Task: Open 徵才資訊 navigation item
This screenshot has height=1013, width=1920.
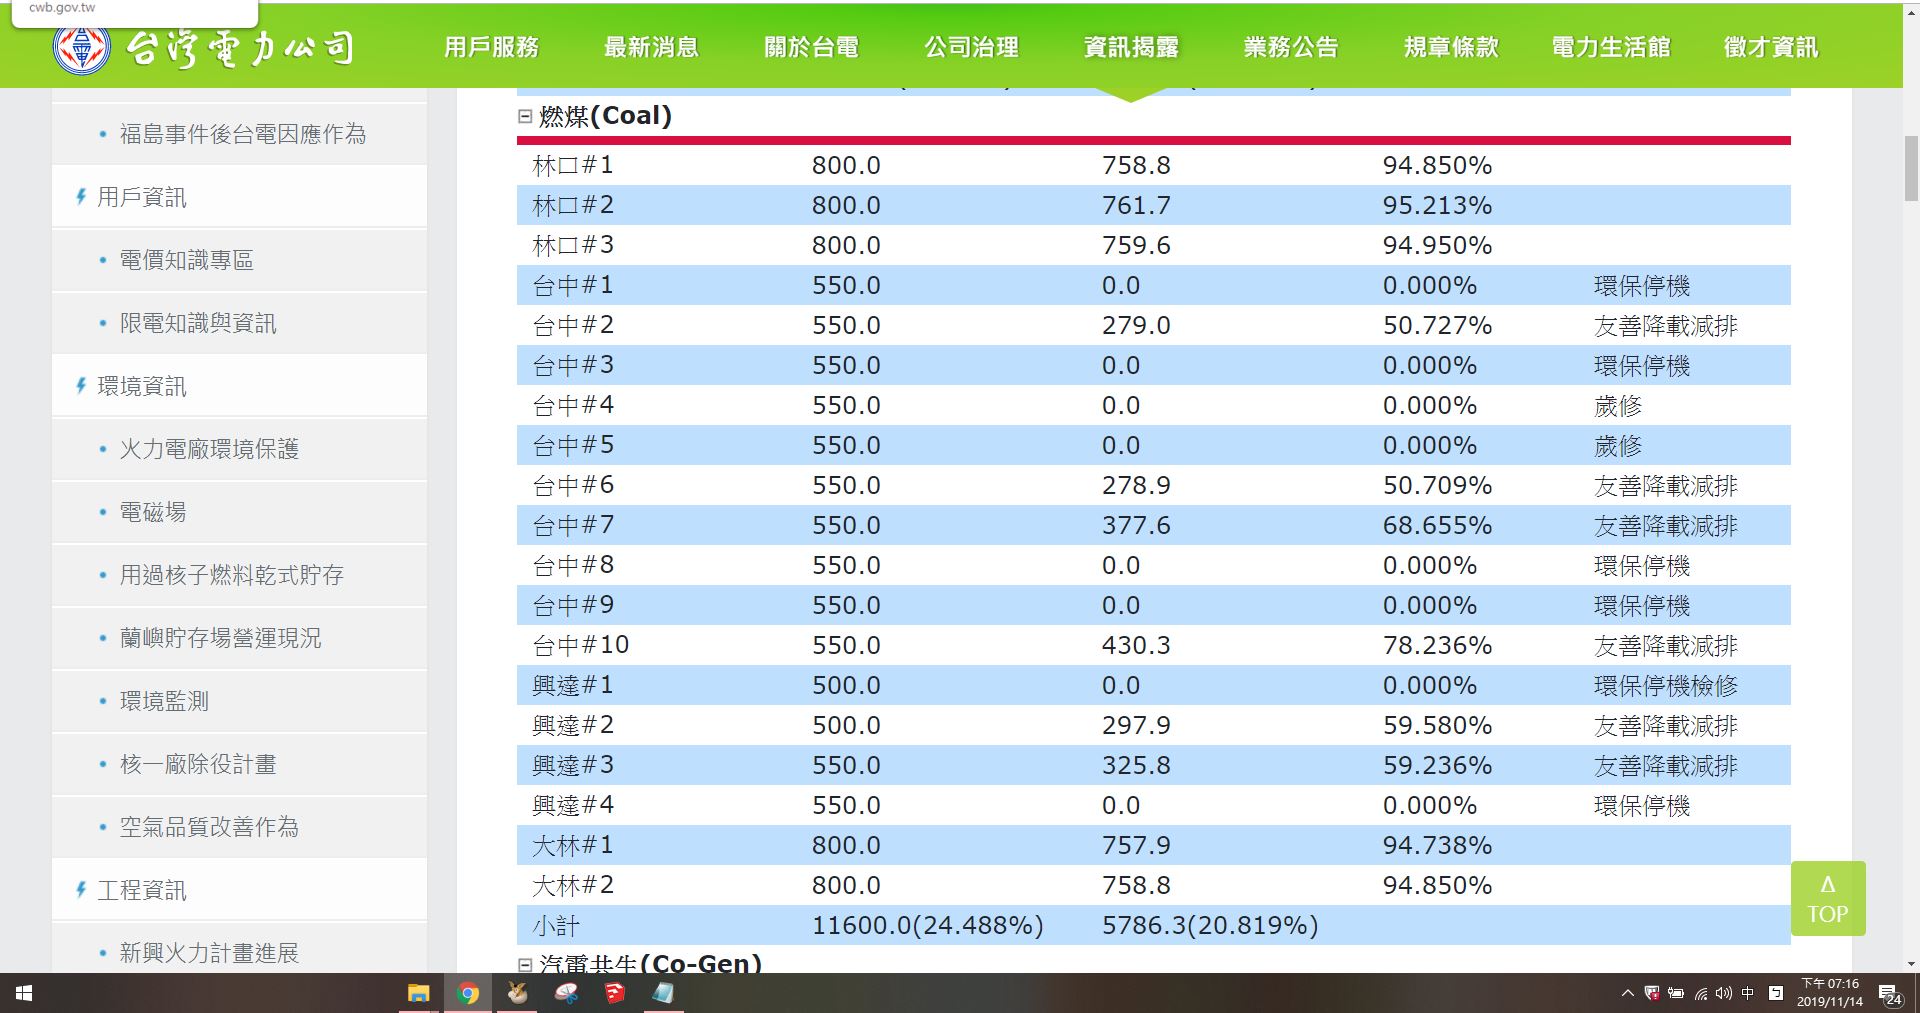Action: click(1771, 47)
